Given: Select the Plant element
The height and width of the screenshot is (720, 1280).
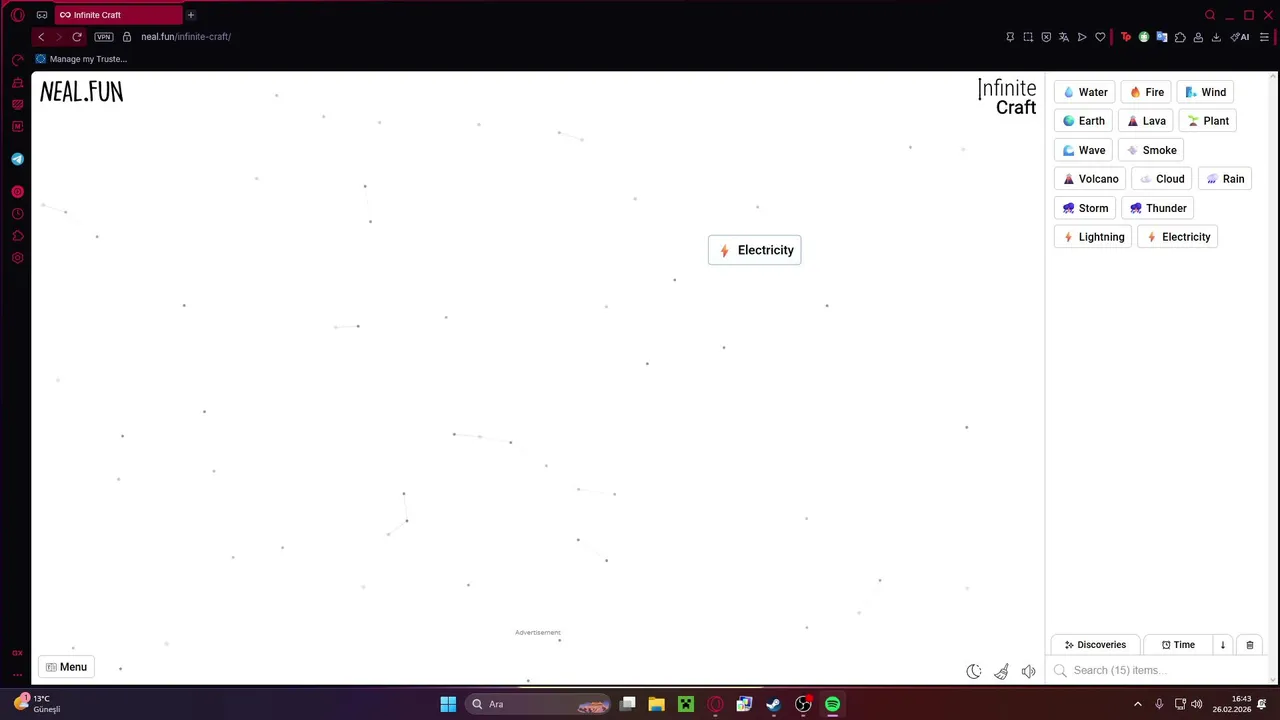Looking at the screenshot, I should click(1208, 121).
